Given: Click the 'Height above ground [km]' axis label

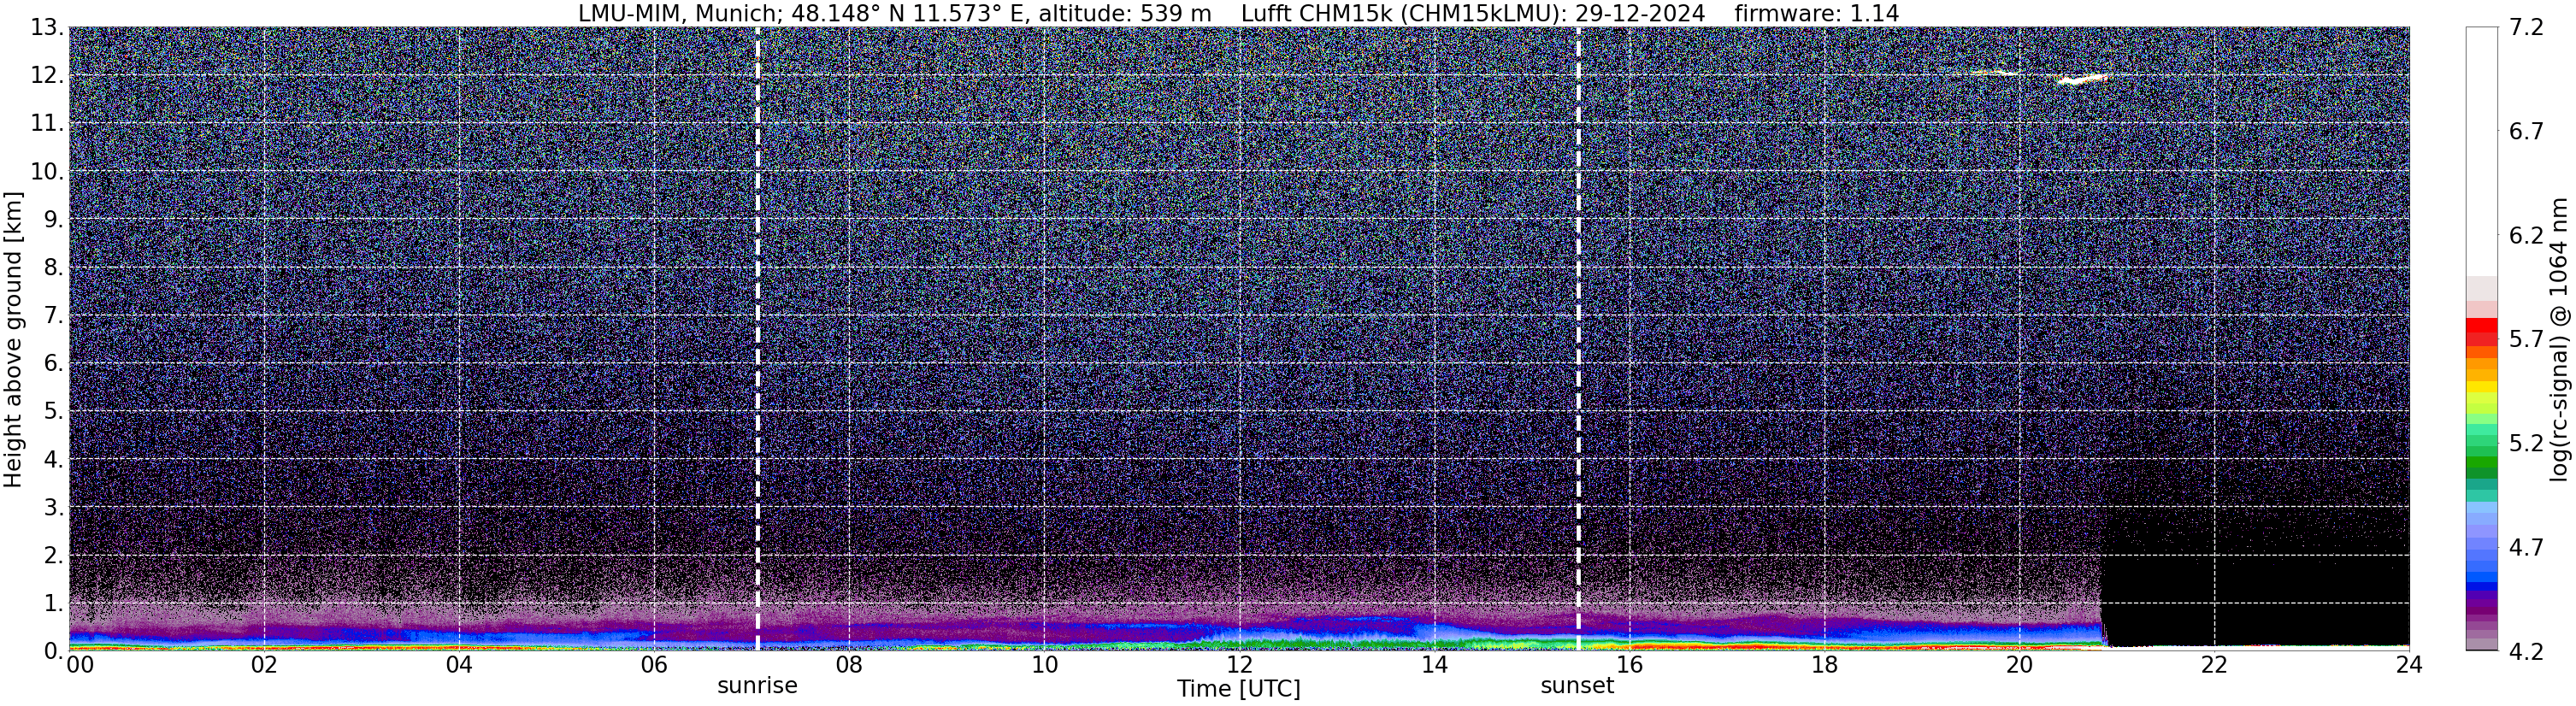Looking at the screenshot, I should point(13,340).
